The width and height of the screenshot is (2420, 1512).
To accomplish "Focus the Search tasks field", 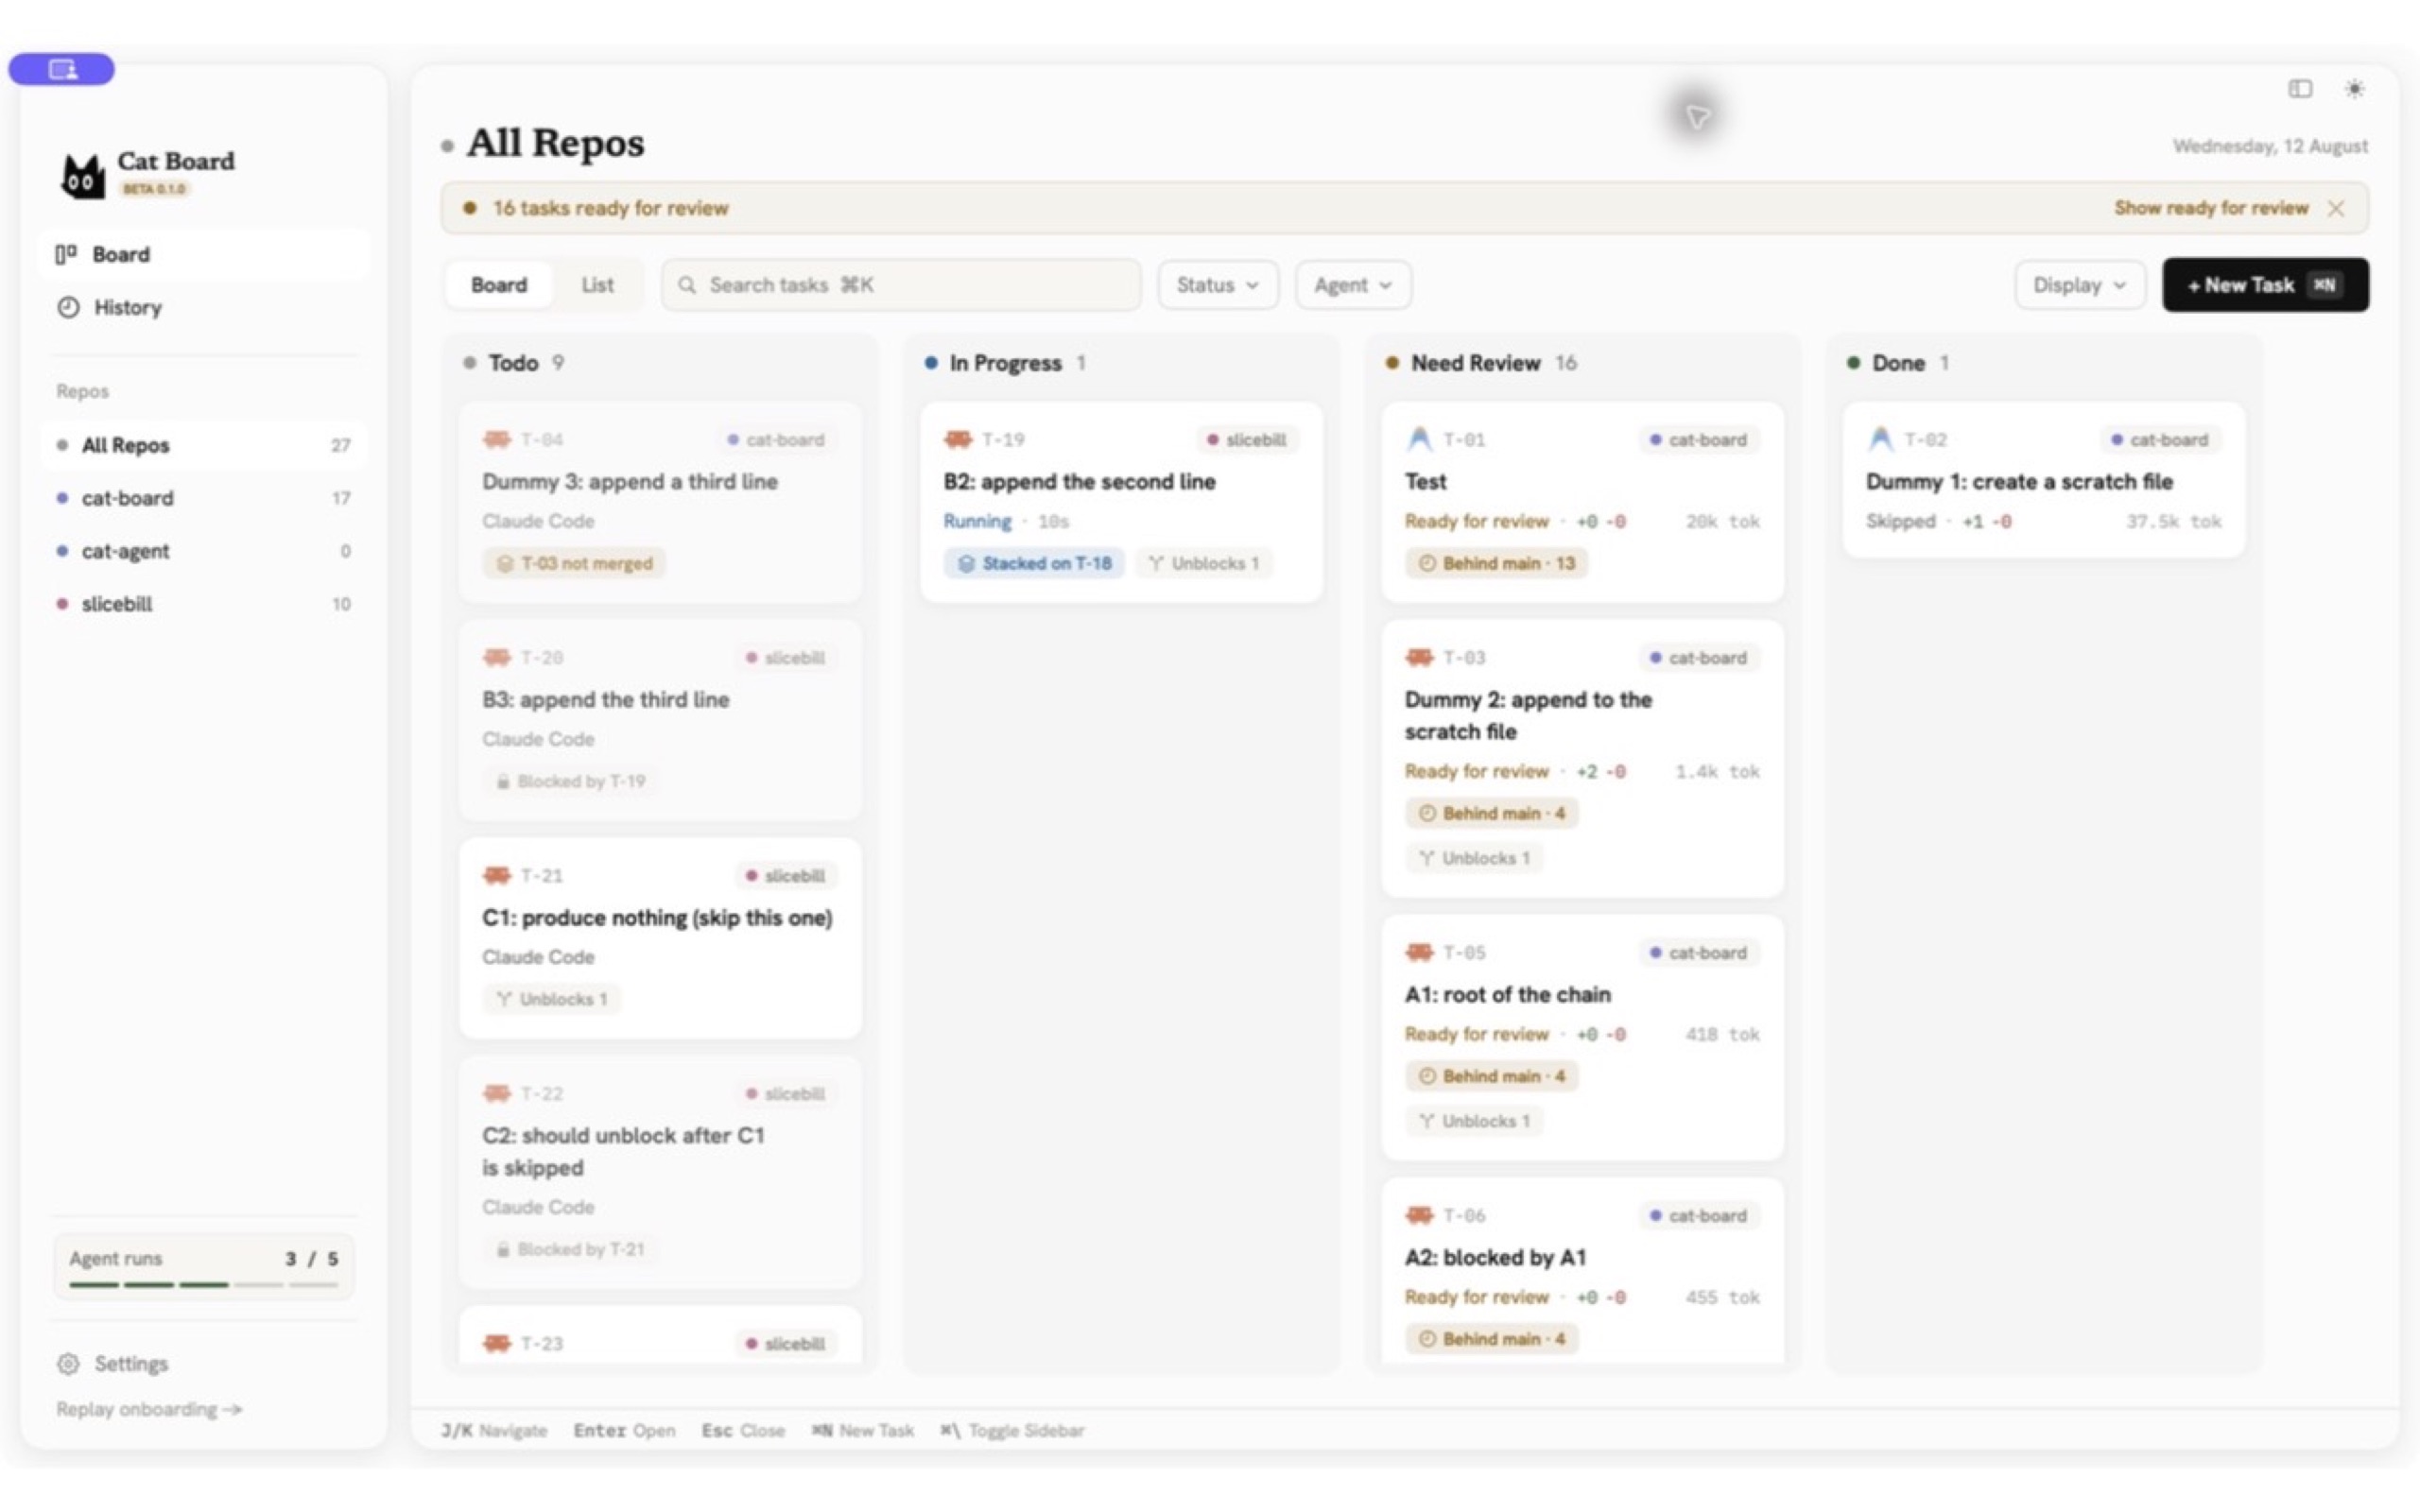I will [900, 285].
